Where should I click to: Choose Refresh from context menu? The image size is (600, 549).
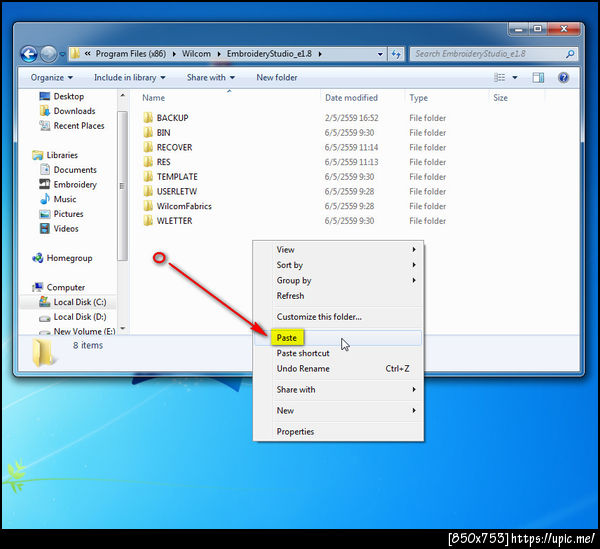click(x=338, y=296)
